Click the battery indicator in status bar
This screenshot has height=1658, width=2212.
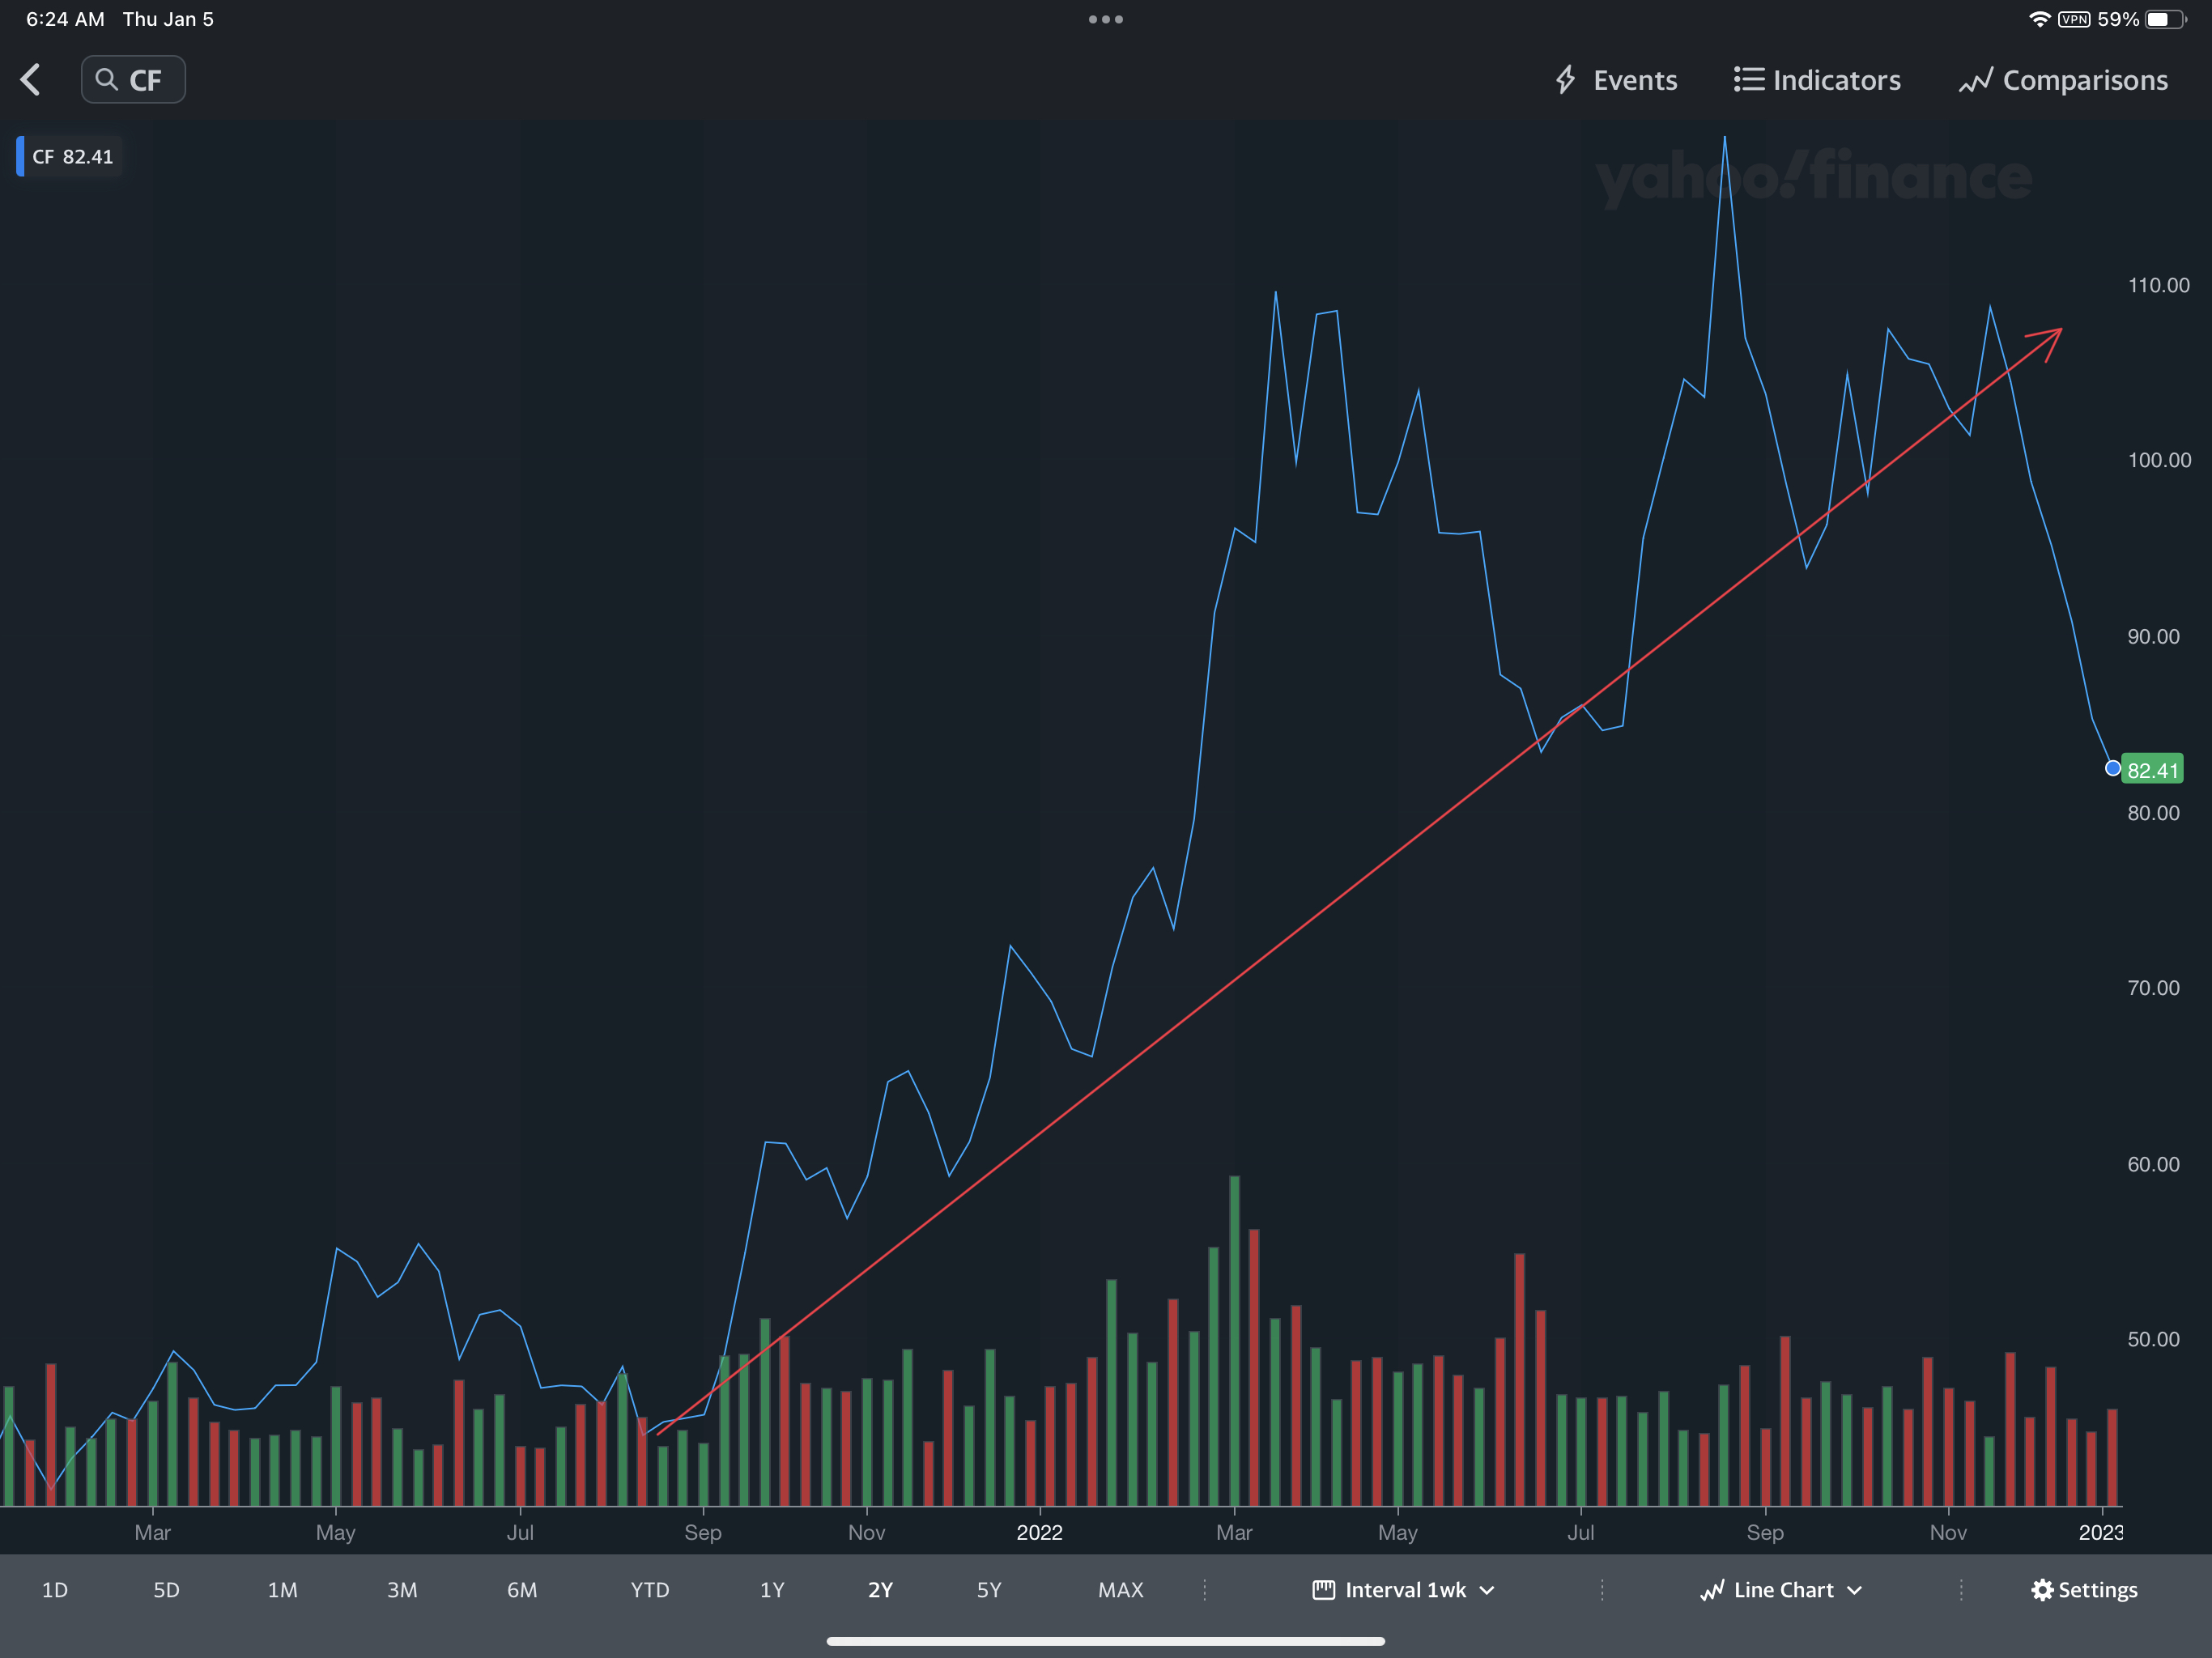(2166, 19)
